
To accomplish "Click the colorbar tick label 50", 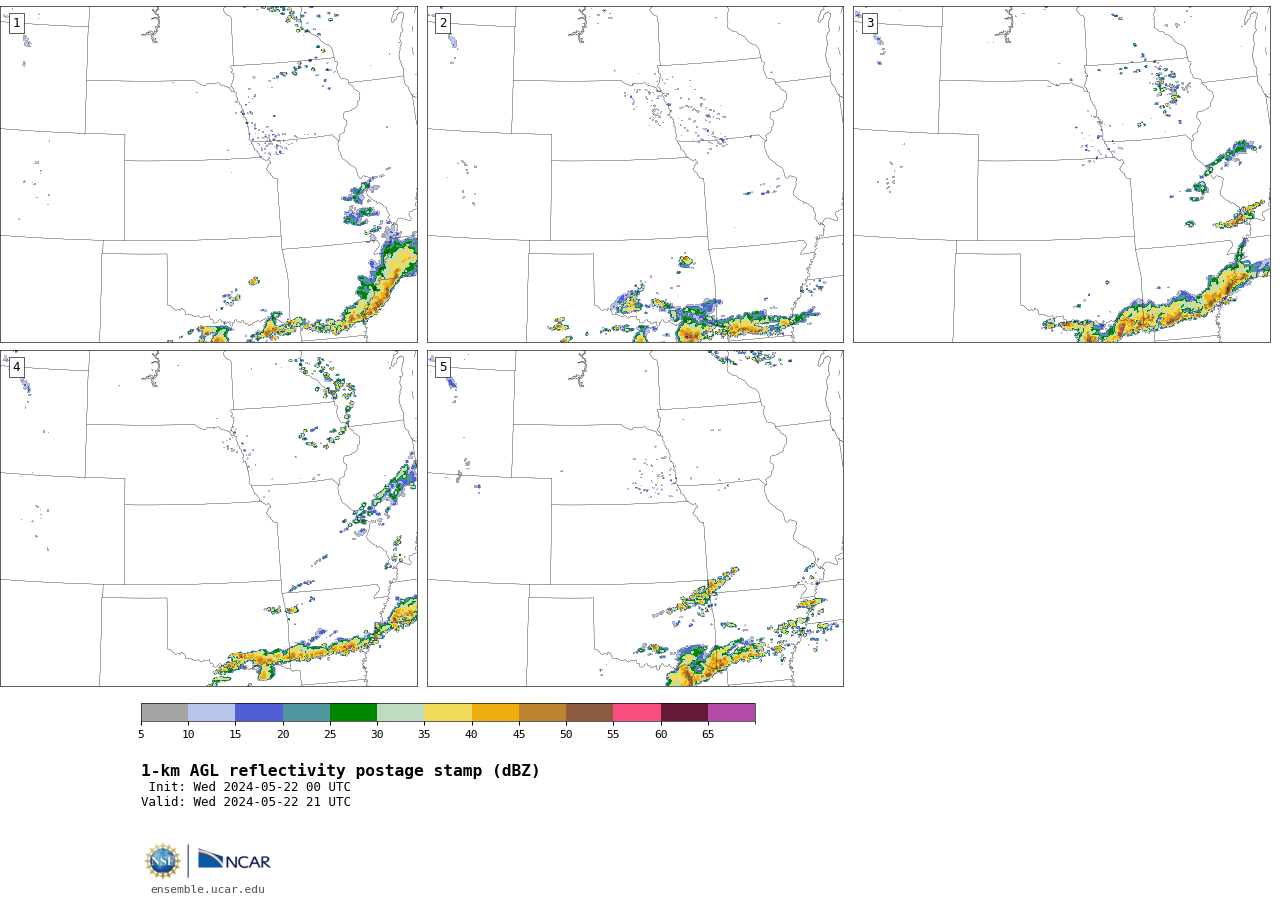I will point(566,734).
